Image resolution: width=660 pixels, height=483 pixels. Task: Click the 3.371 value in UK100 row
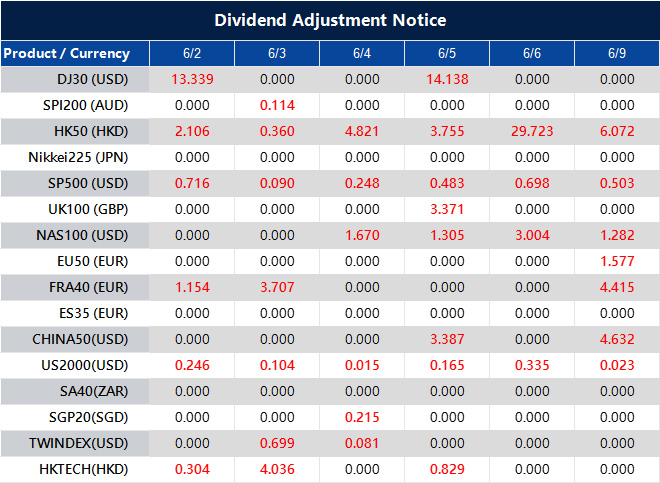point(447,208)
